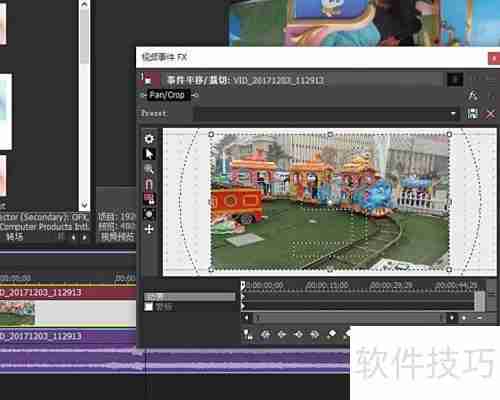The image size is (500, 400).
Task: Select the Normal Edit arrow tool
Action: coord(149,154)
